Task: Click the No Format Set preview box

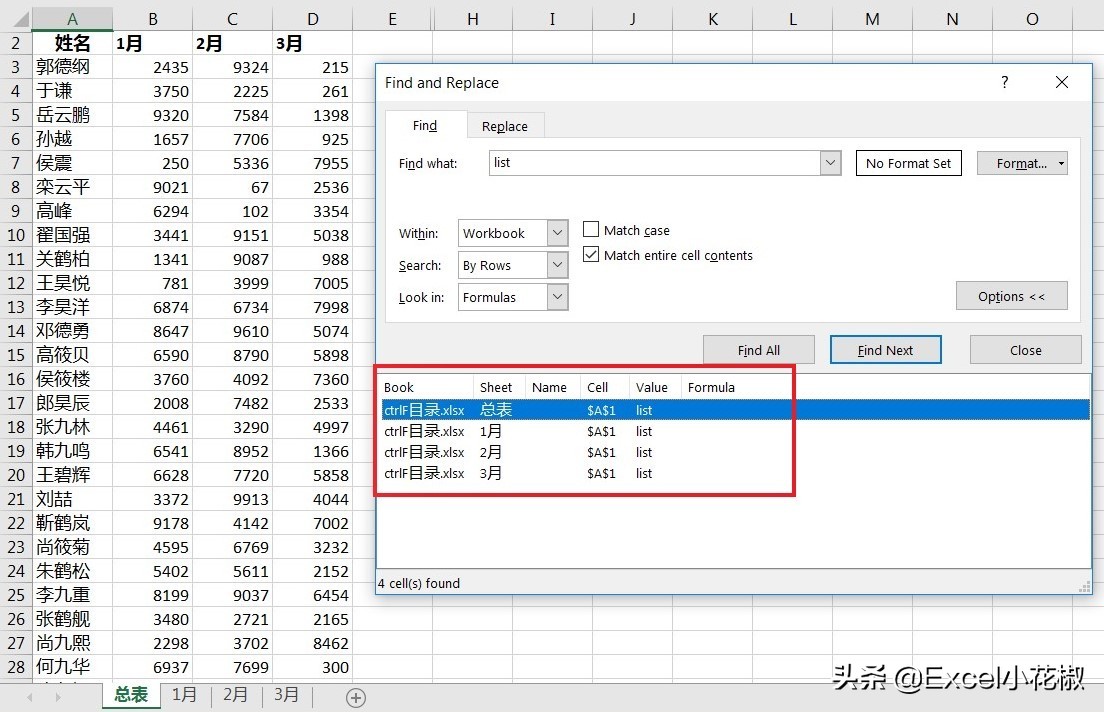Action: tap(908, 163)
